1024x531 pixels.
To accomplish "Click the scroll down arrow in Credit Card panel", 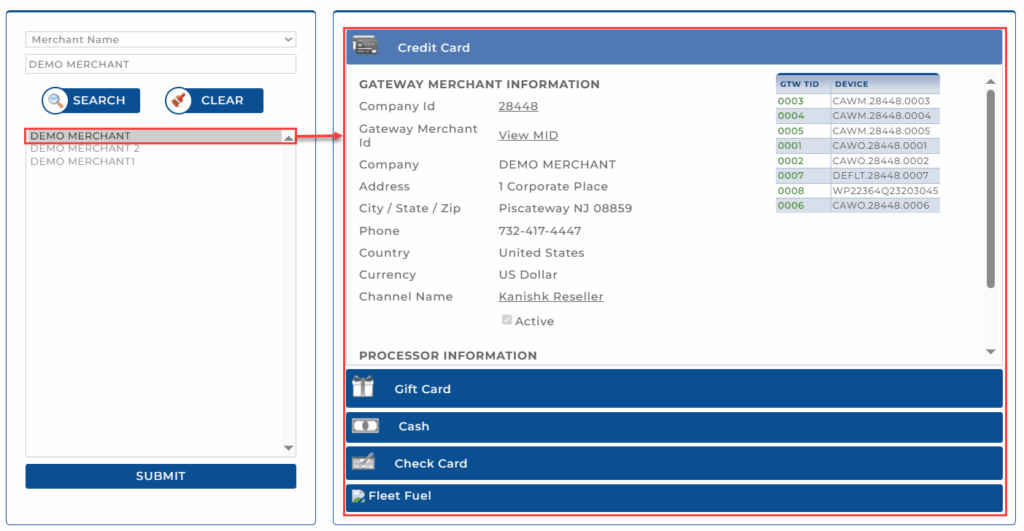I will pyautogui.click(x=990, y=352).
